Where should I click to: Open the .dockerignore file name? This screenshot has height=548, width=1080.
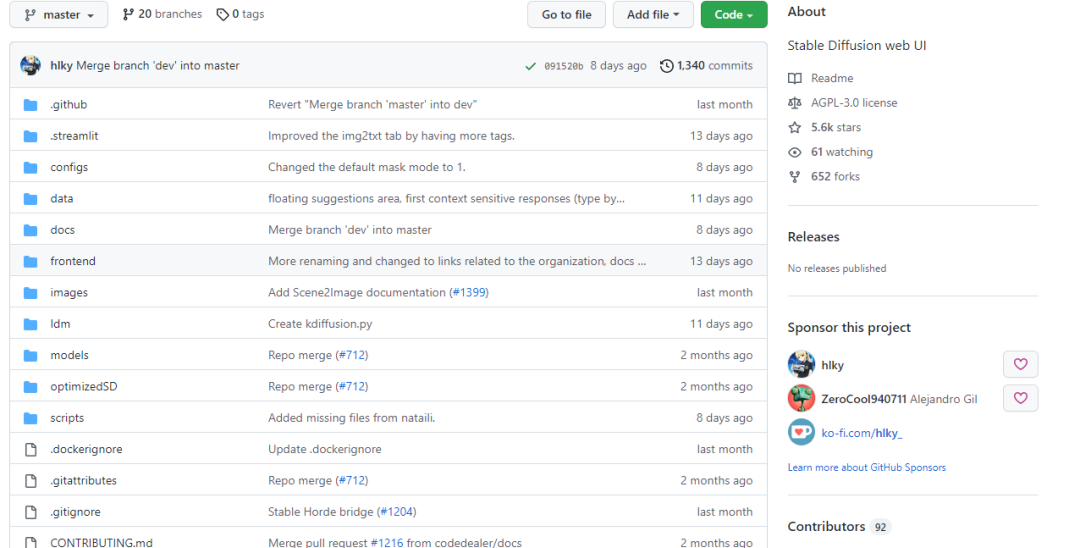coord(86,449)
